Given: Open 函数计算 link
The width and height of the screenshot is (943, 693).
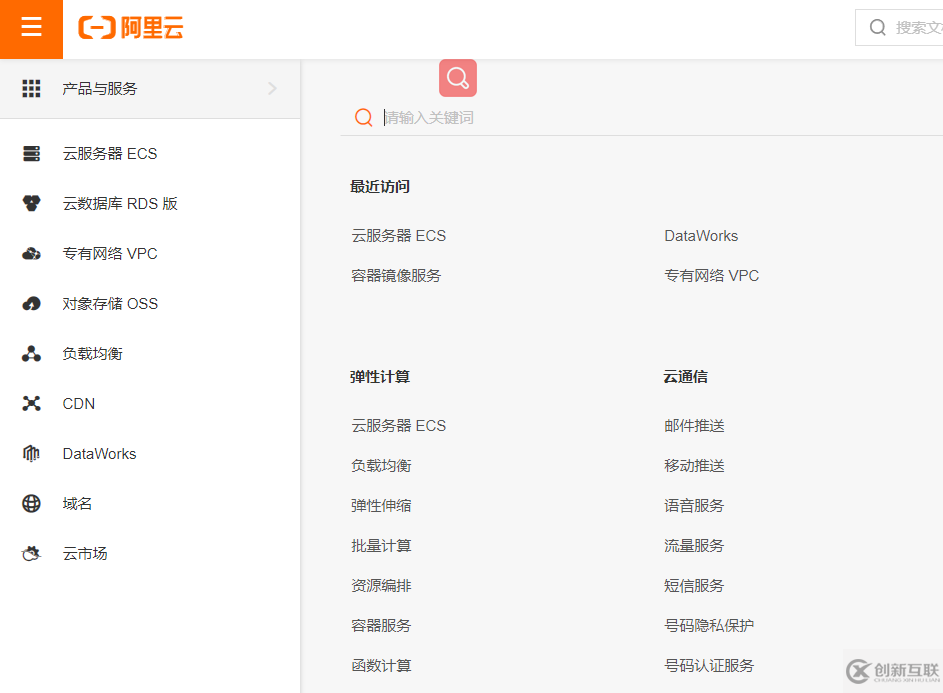Looking at the screenshot, I should tap(381, 665).
